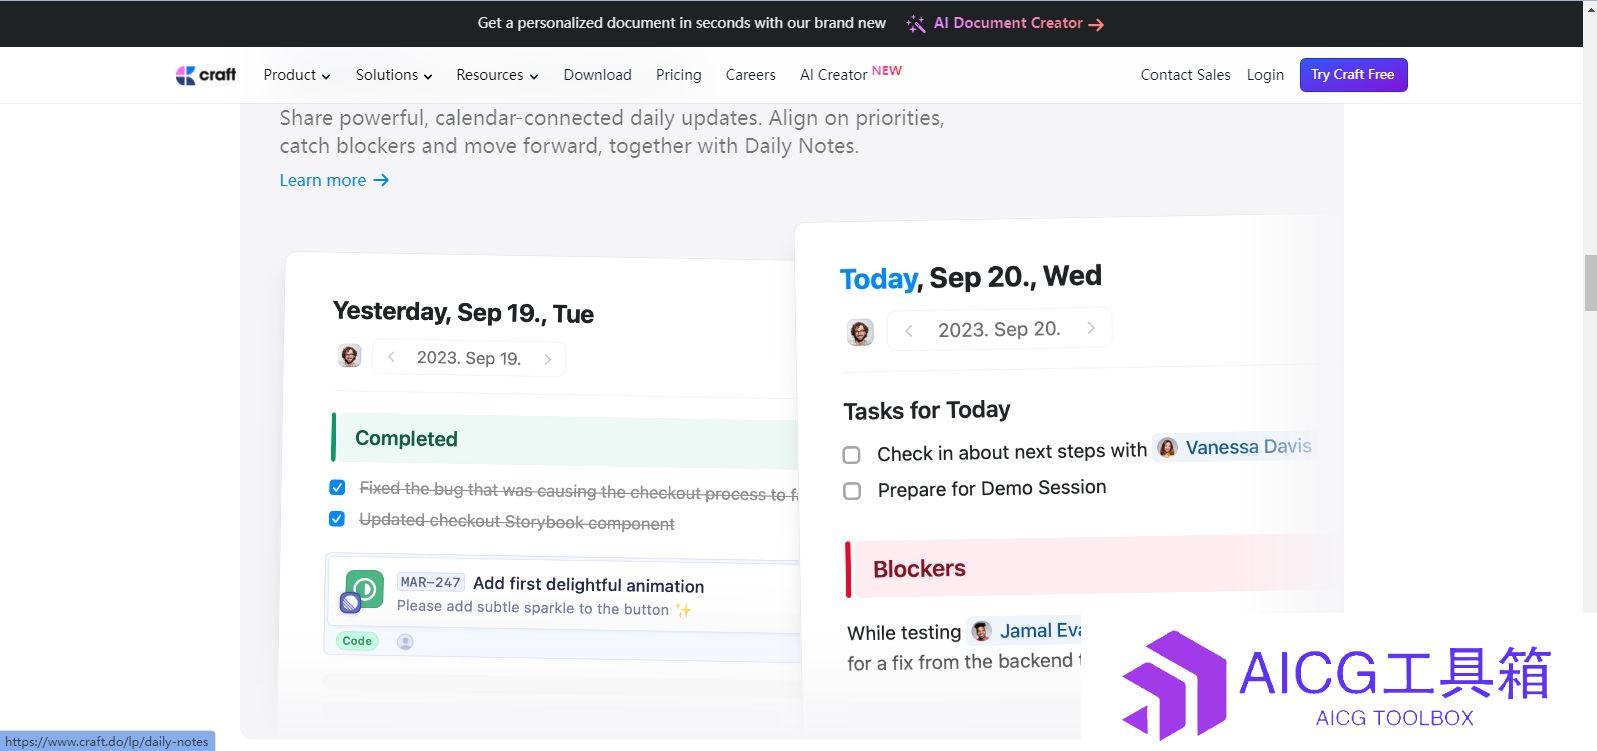Open the Resources dropdown menu
Screen dimensions: 1597x751
click(x=496, y=75)
